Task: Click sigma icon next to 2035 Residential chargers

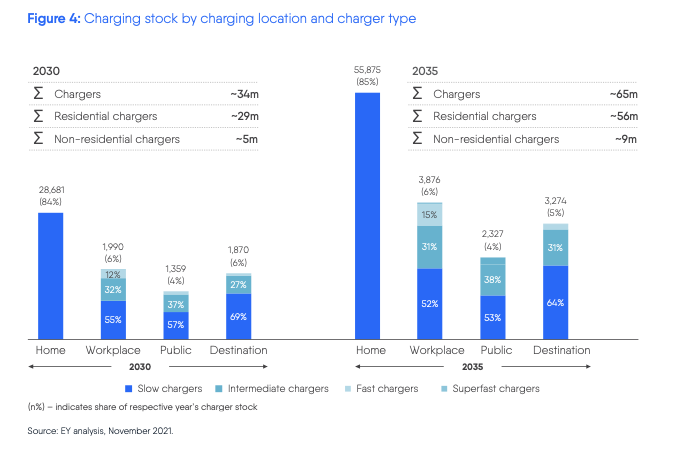Action: coord(418,116)
